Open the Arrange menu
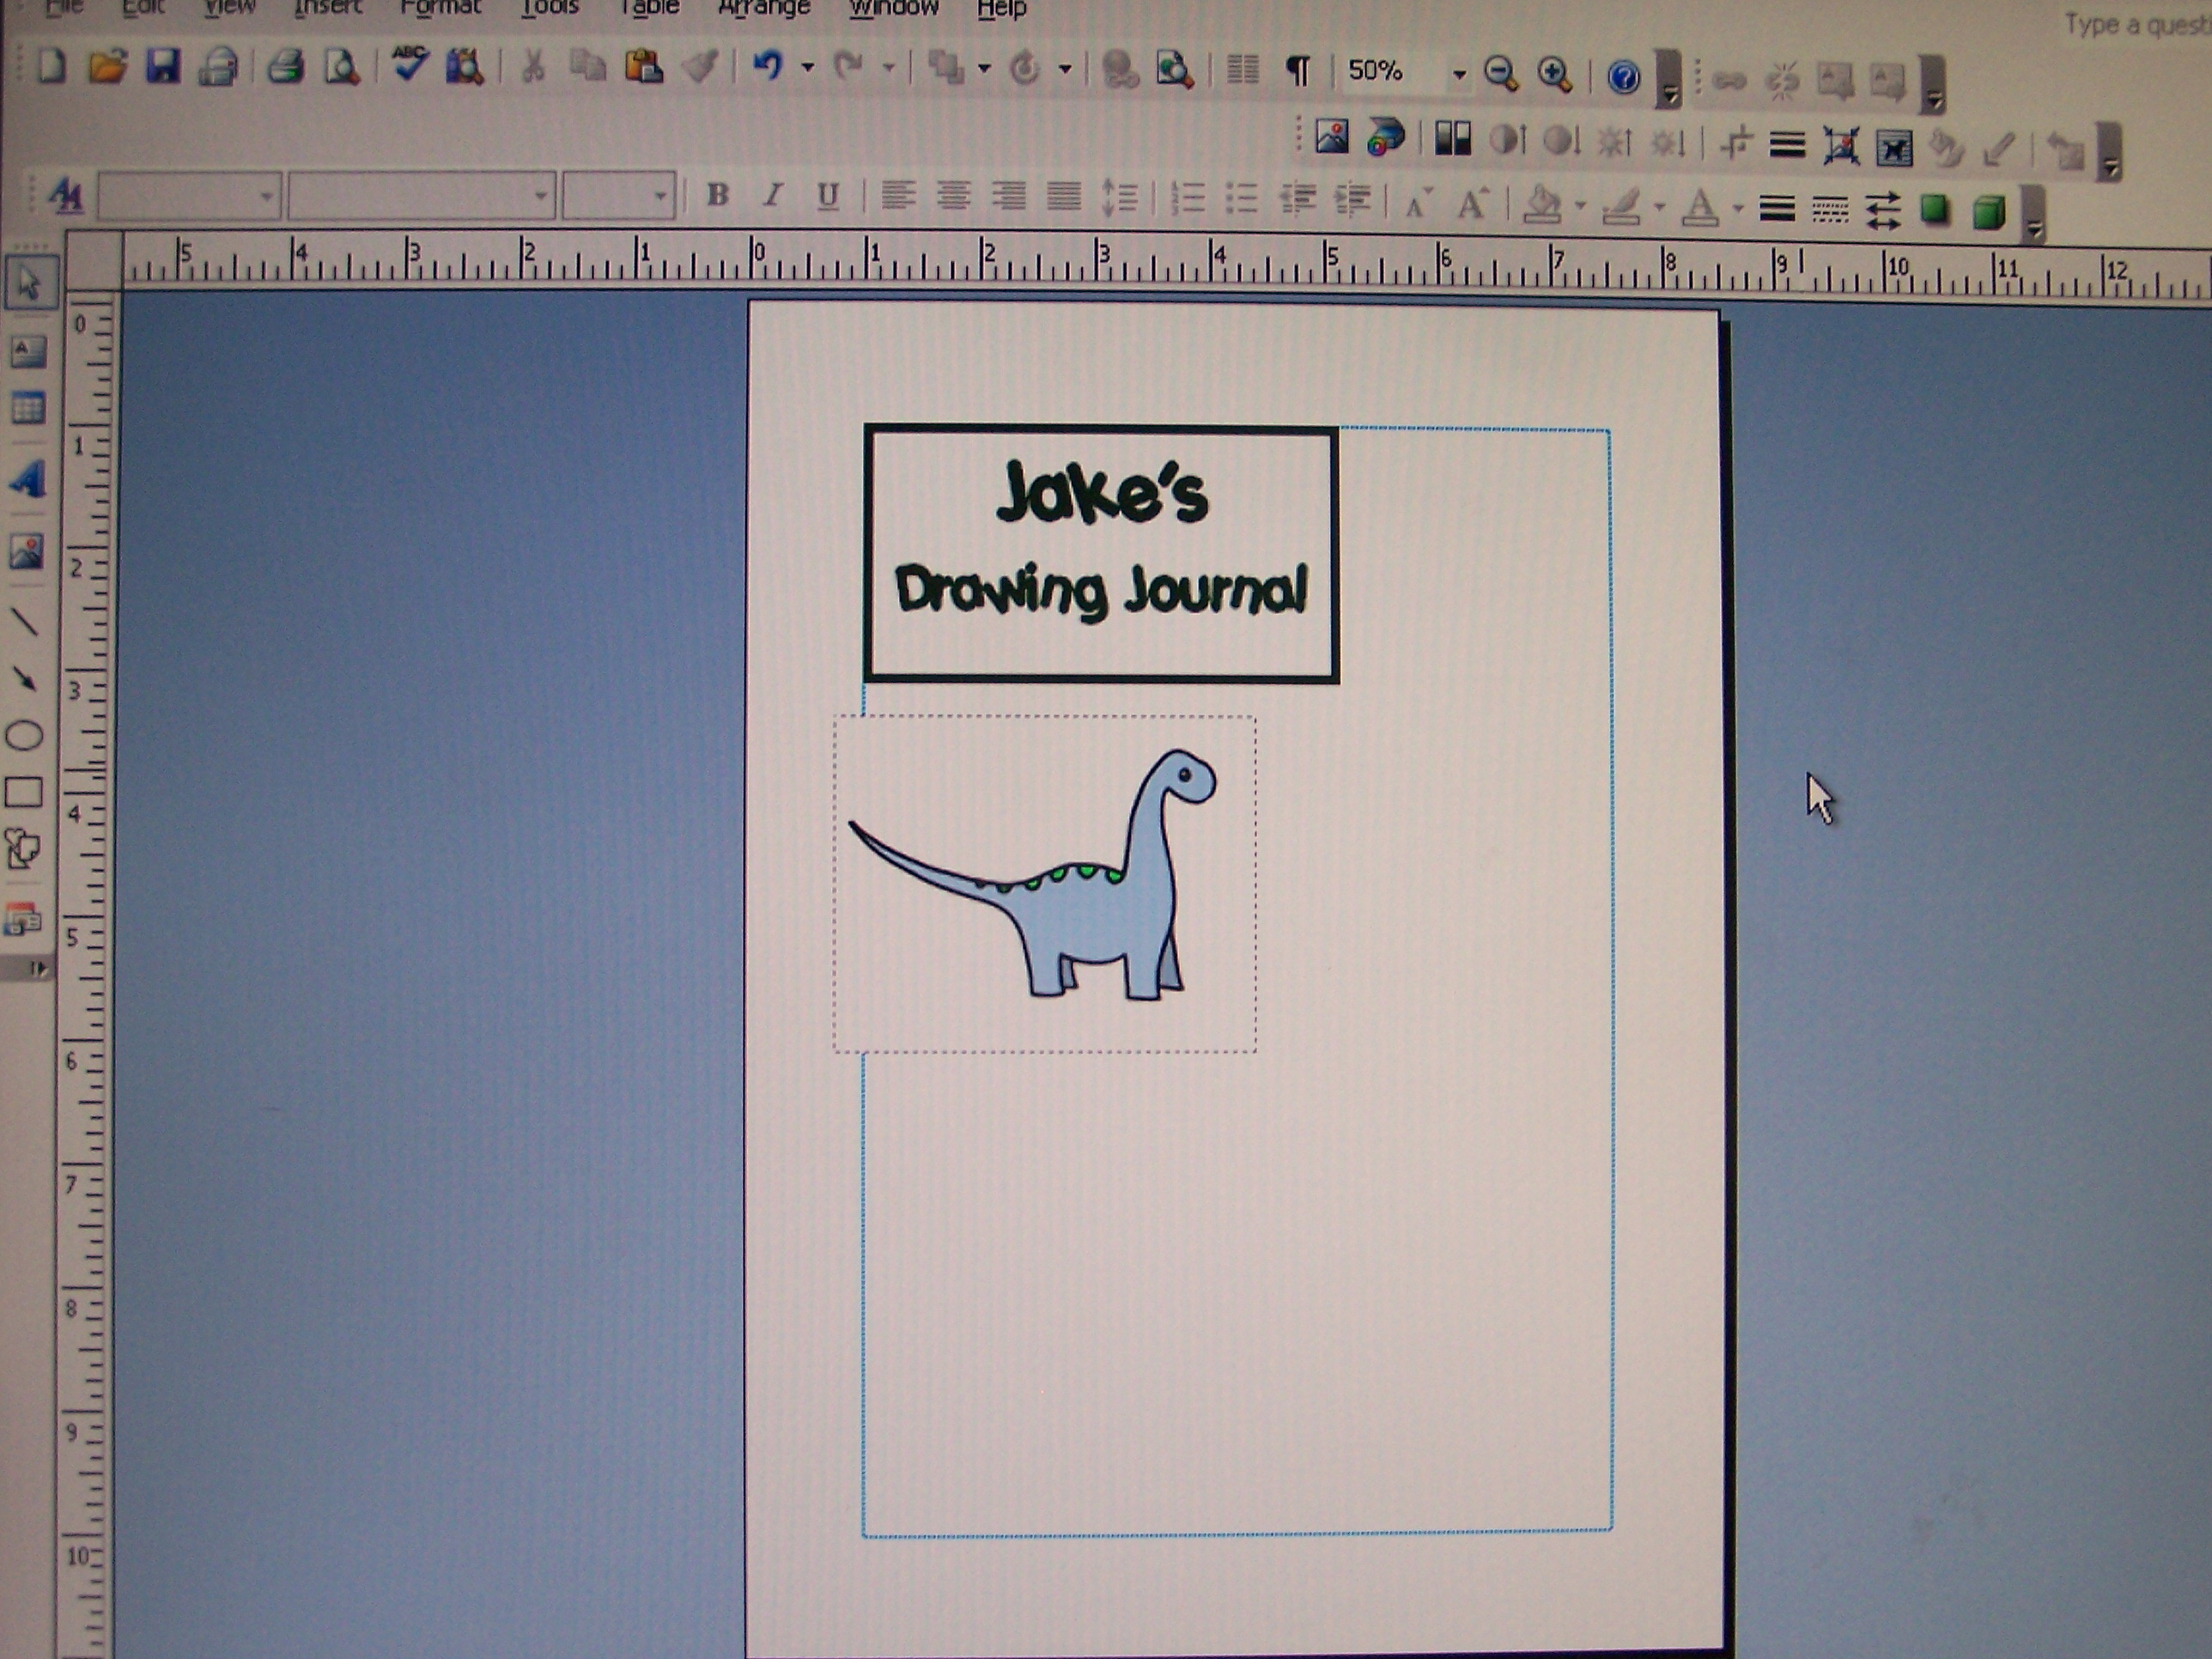 click(x=764, y=9)
